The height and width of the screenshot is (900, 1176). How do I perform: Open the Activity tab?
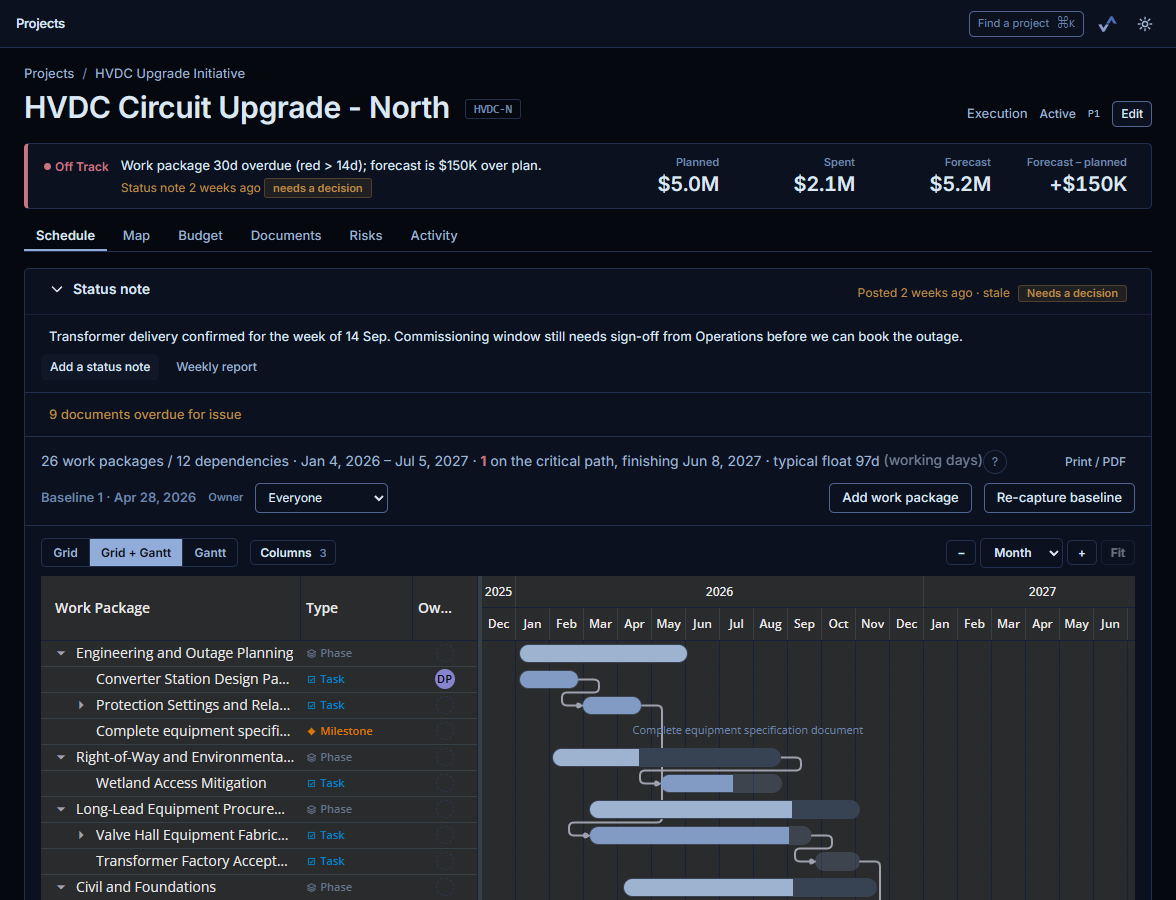(434, 236)
